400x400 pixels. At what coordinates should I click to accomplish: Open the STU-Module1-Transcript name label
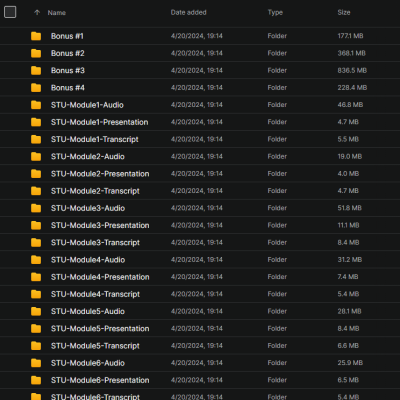coord(95,139)
